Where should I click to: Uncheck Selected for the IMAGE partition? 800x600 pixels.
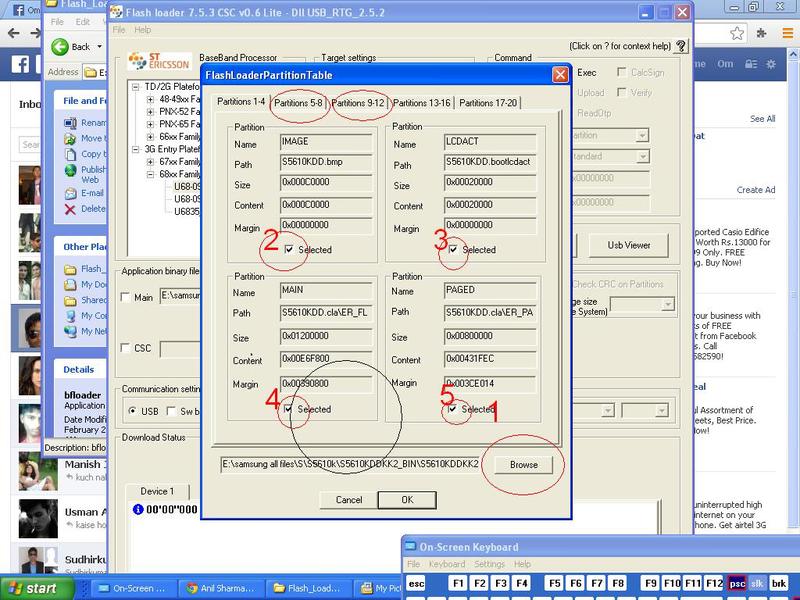click(x=289, y=250)
